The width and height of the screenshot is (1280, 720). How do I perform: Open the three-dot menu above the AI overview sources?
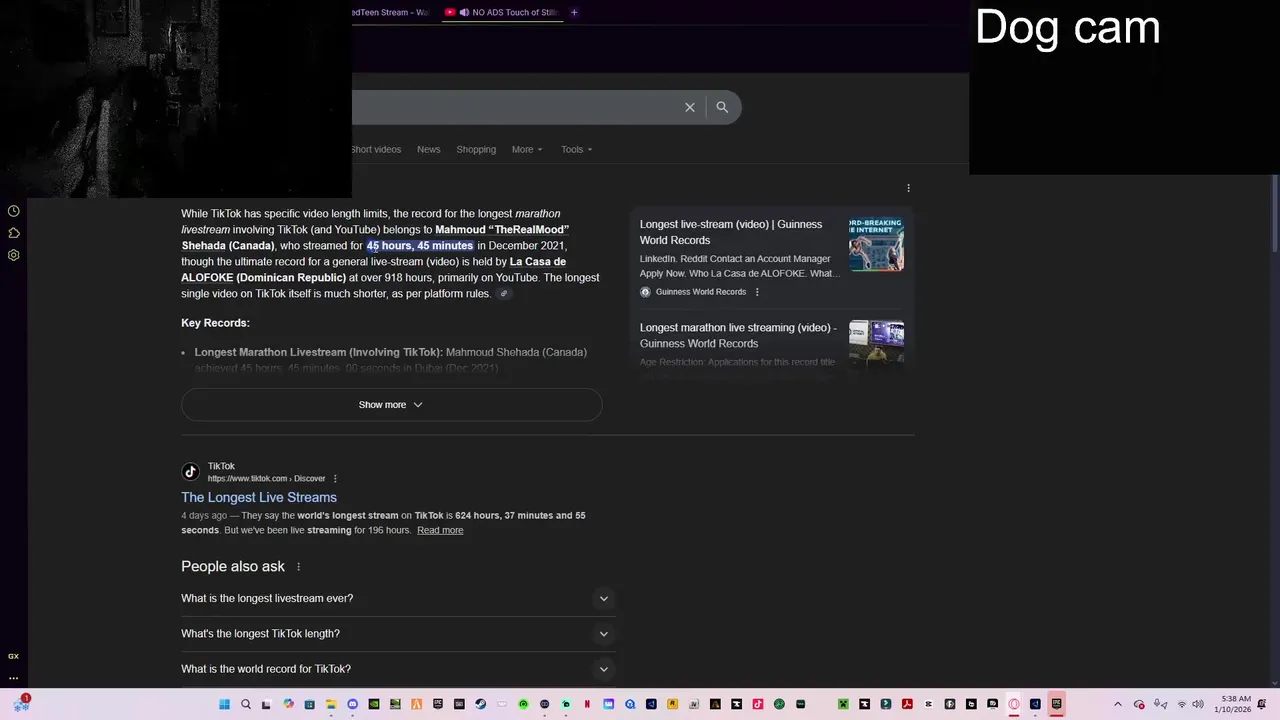coord(908,188)
